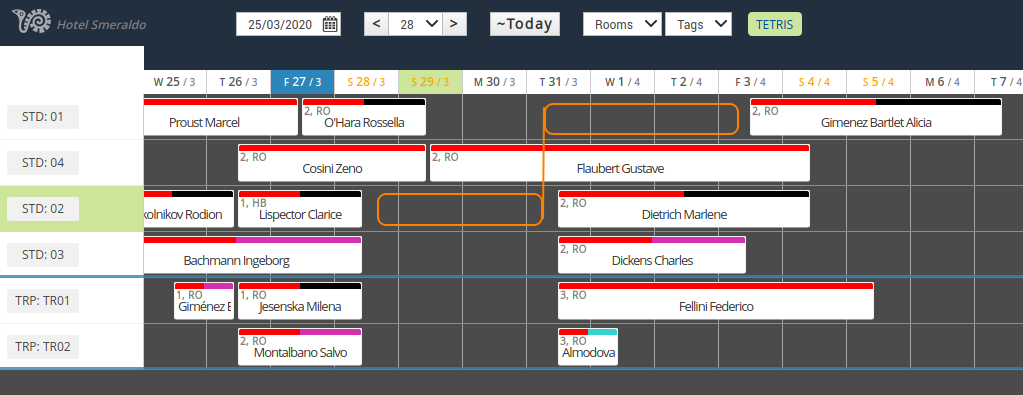Expand the Rooms dropdown
Viewport: 1023px width, 395px height.
[622, 24]
